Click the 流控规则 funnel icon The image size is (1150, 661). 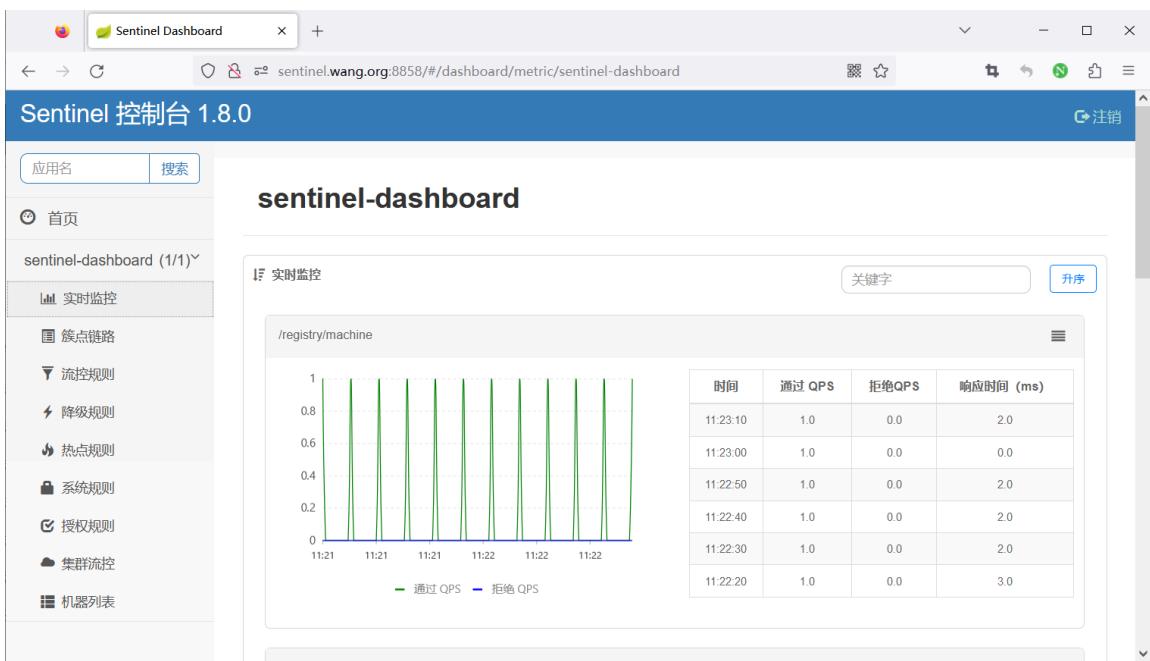click(x=48, y=373)
